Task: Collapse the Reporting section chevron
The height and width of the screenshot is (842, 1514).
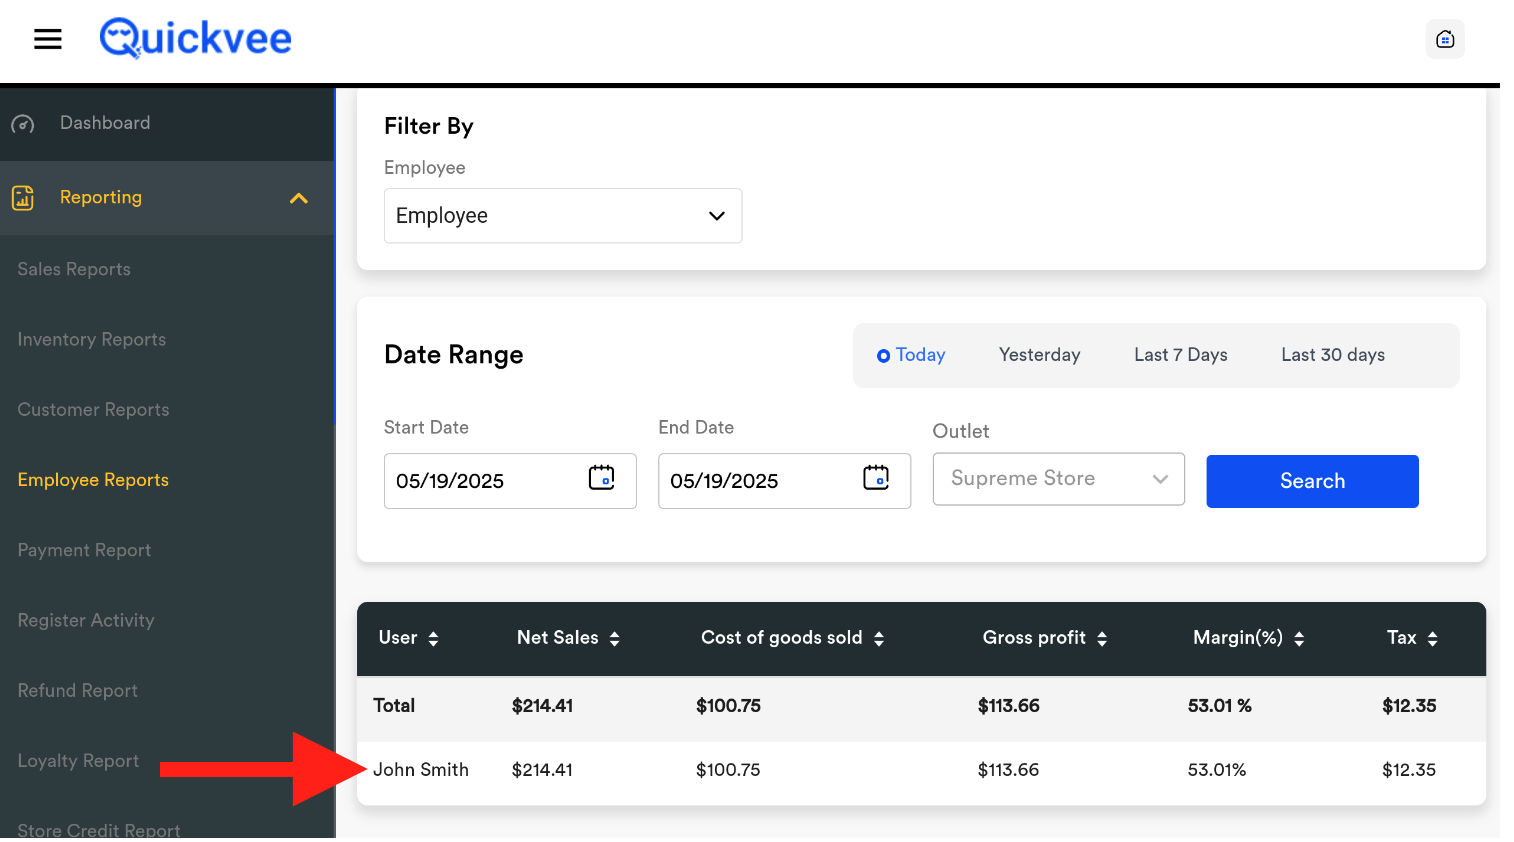Action: tap(298, 198)
